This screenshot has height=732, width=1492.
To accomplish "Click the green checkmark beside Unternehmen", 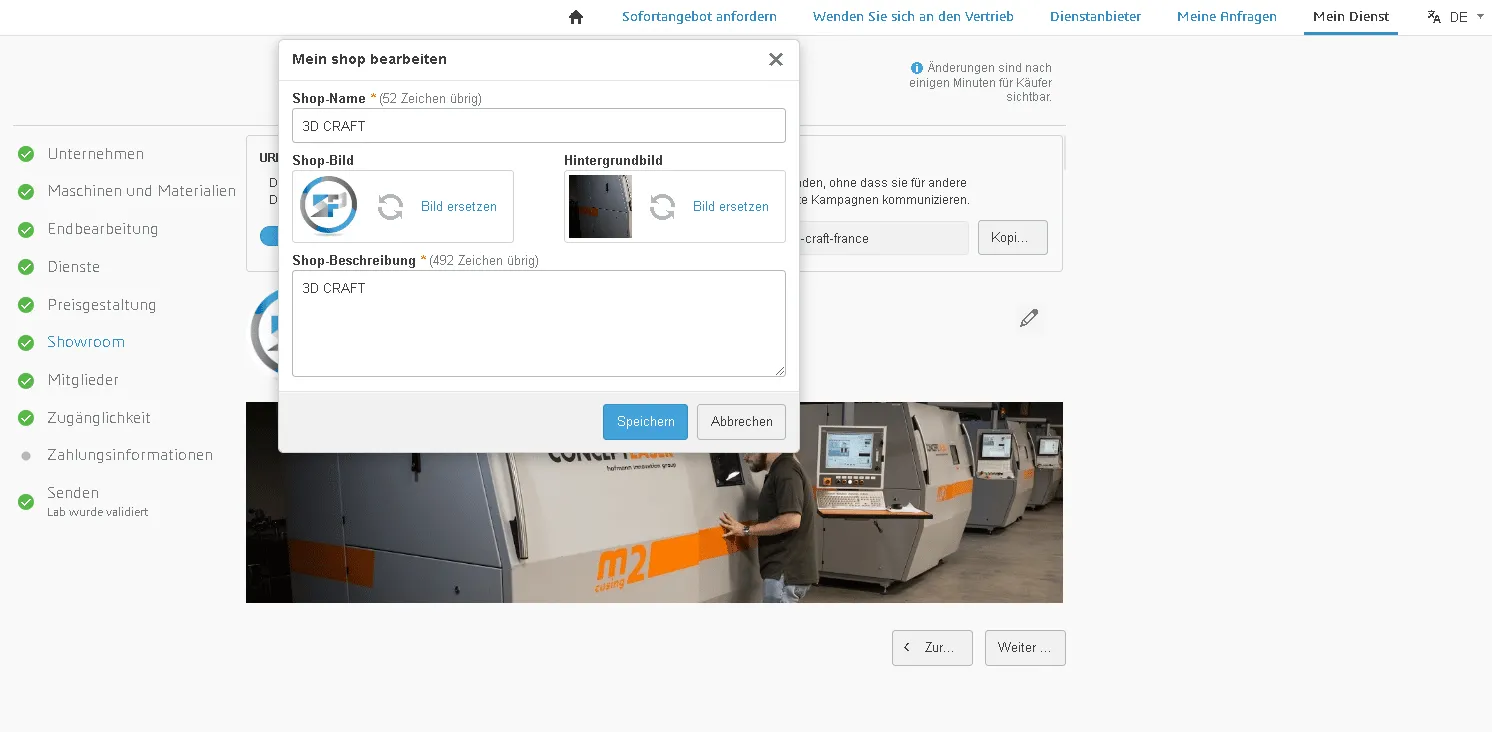I will (x=26, y=154).
